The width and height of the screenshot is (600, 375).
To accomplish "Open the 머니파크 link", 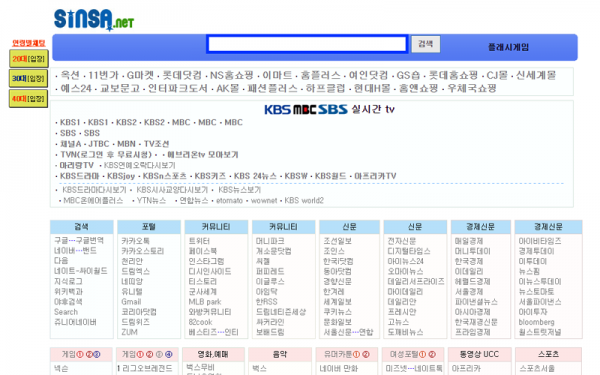I will [x=270, y=241].
